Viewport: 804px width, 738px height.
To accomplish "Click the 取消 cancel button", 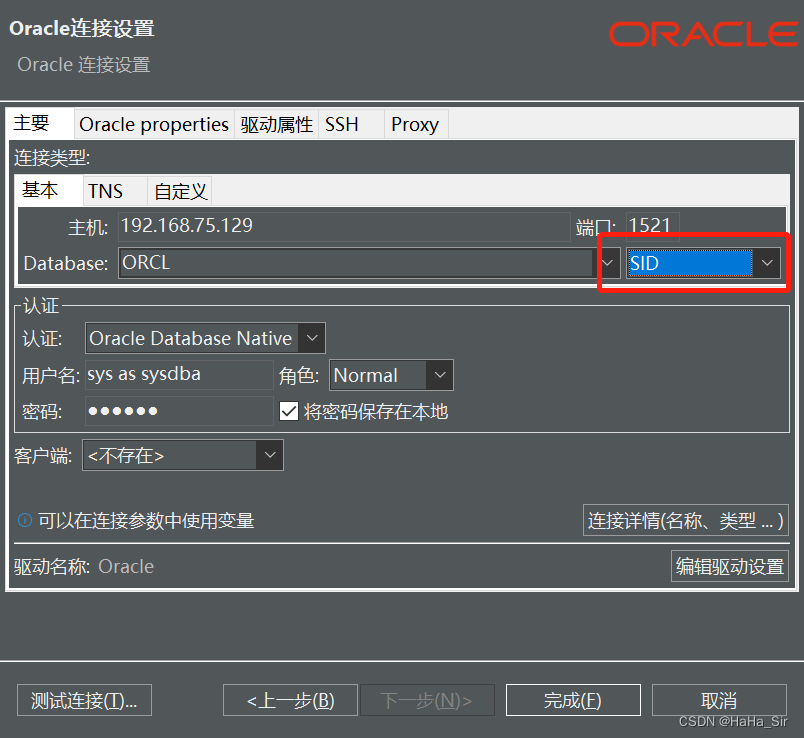I will coord(719,700).
